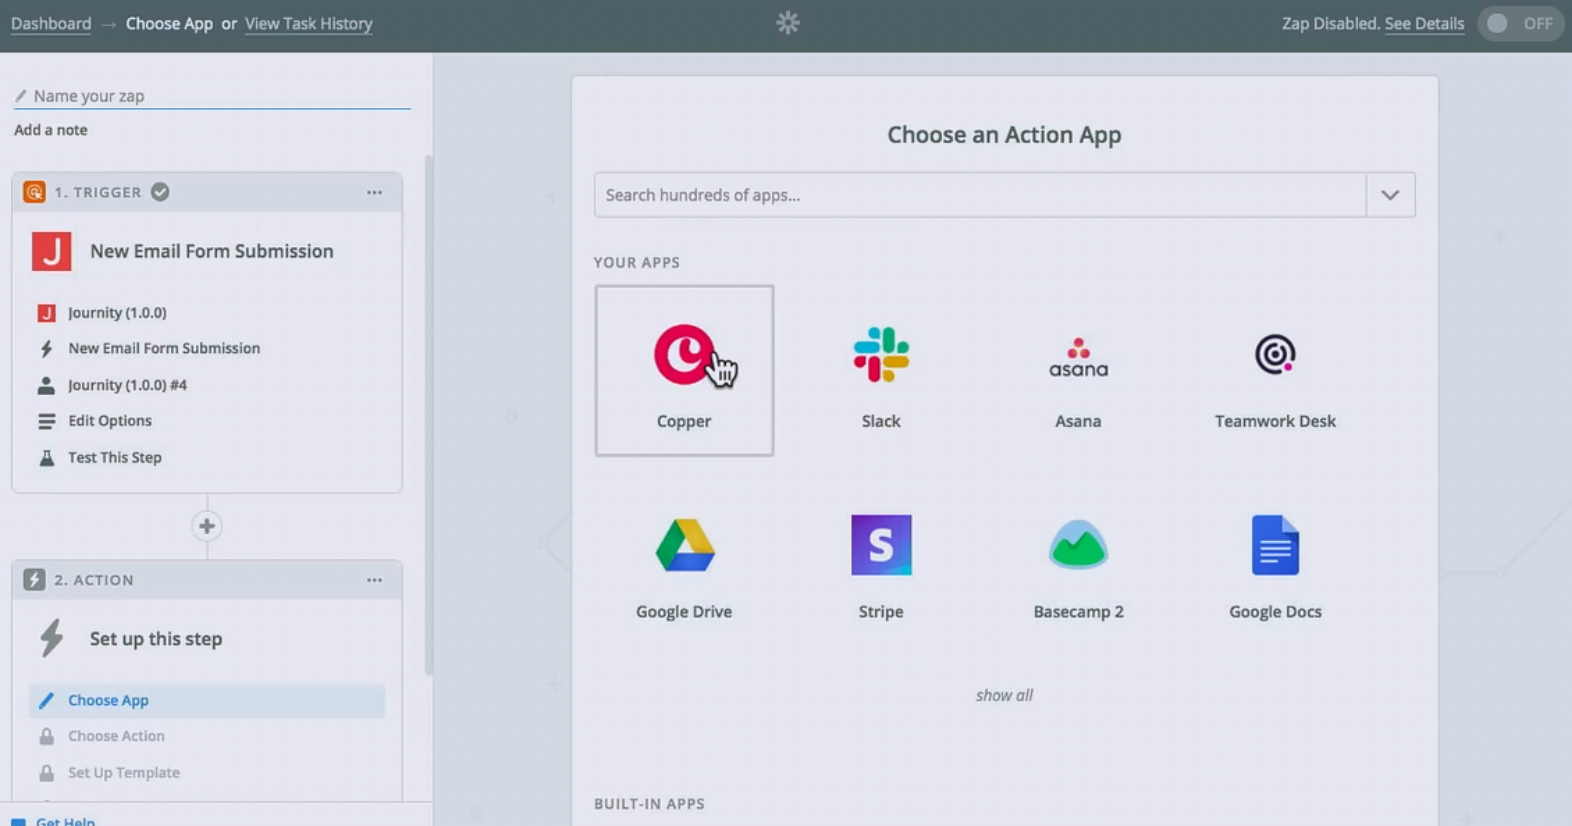Click the lock icon next to Choose Action

pyautogui.click(x=46, y=736)
